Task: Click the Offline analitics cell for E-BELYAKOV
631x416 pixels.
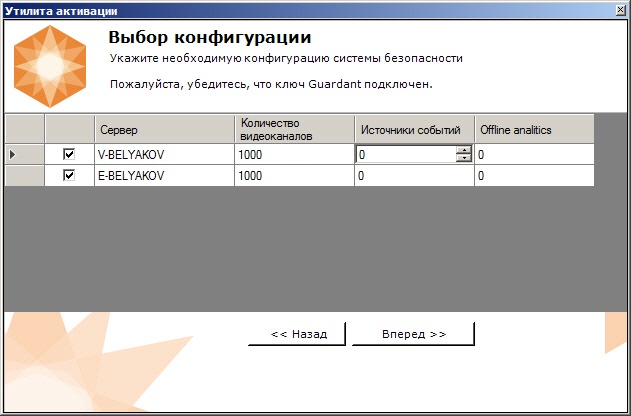Action: pyautogui.click(x=533, y=175)
